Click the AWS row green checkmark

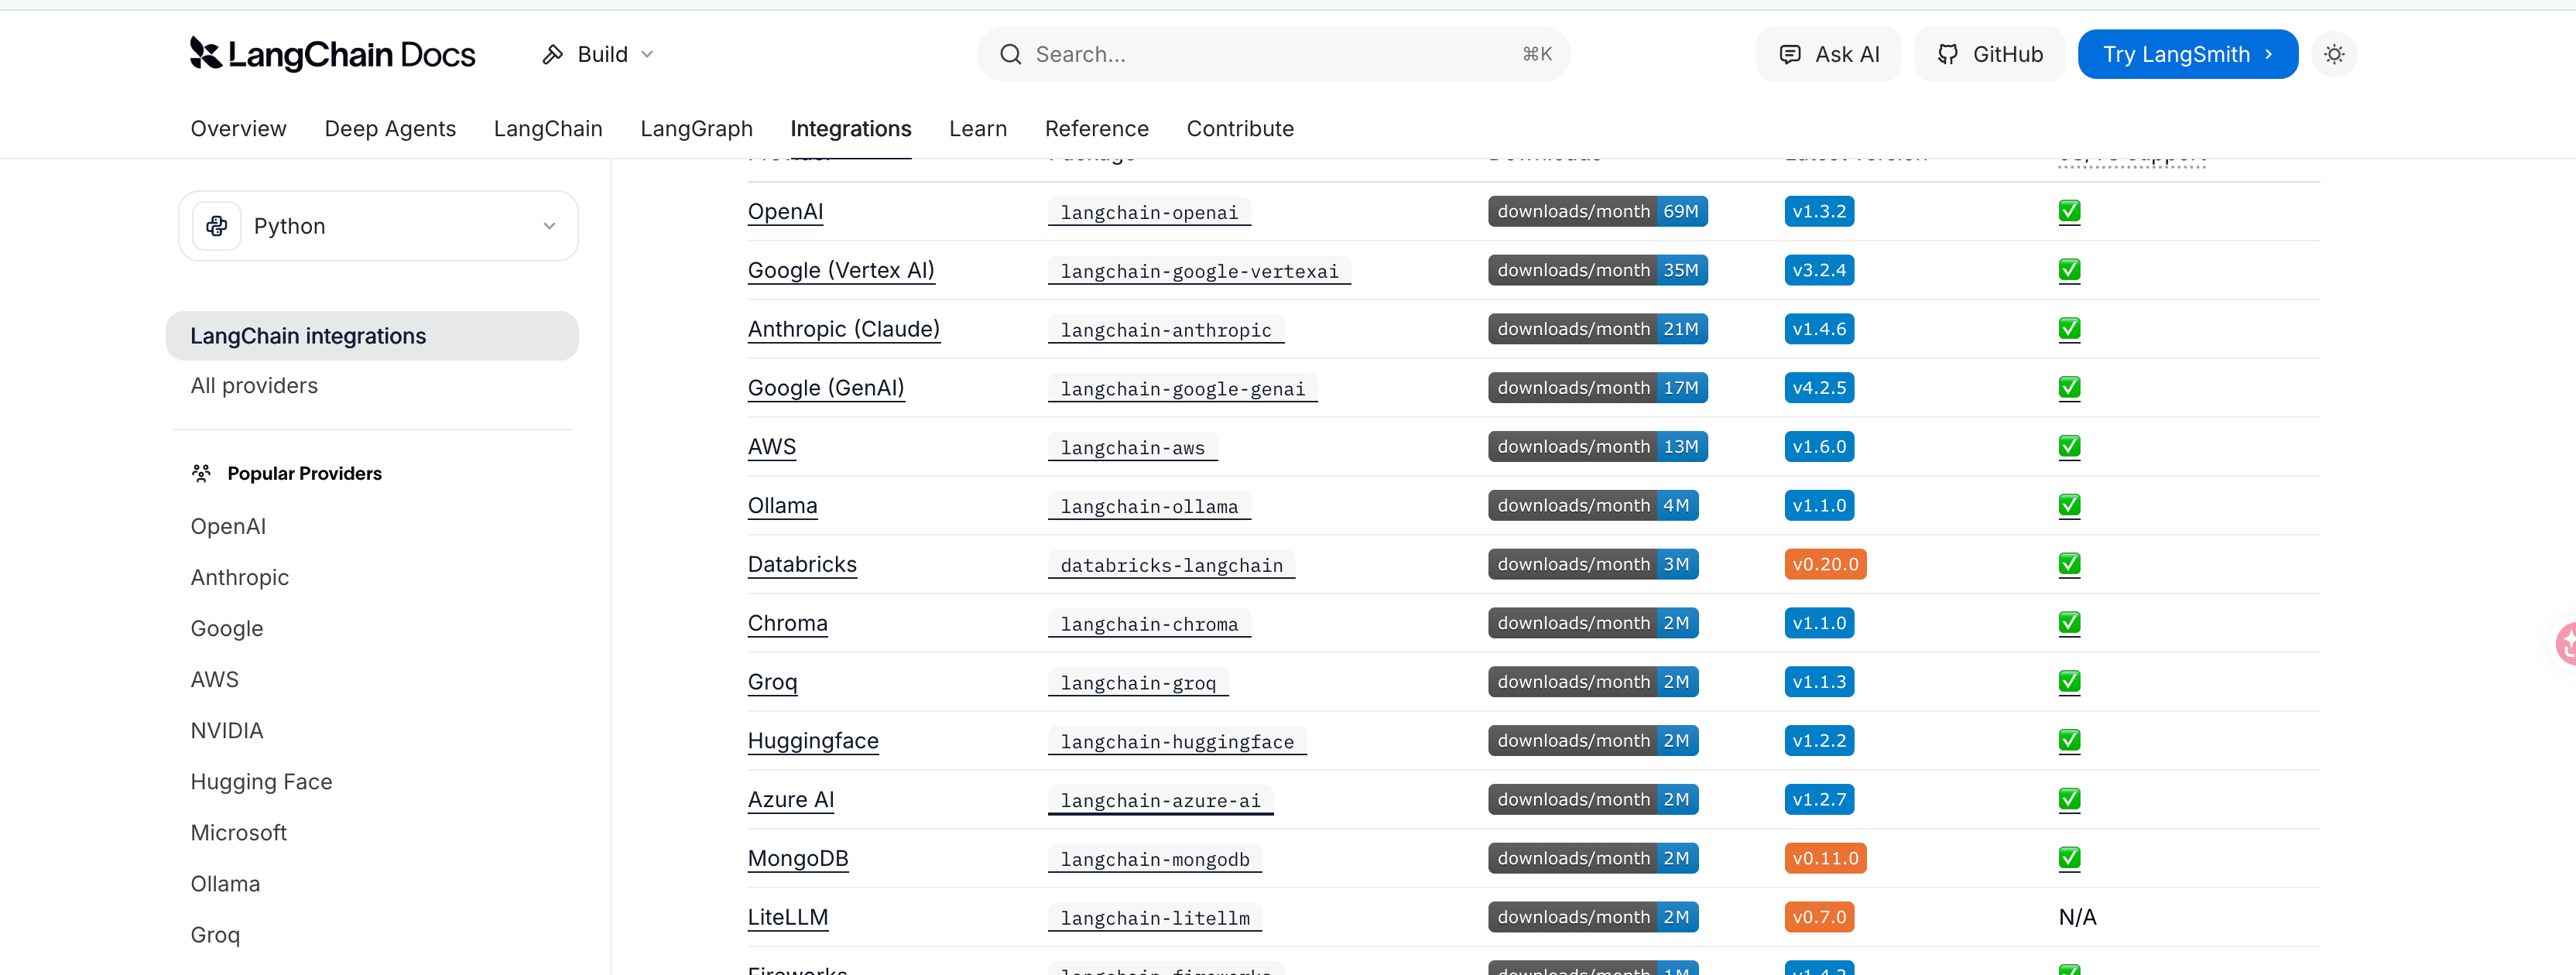2069,446
